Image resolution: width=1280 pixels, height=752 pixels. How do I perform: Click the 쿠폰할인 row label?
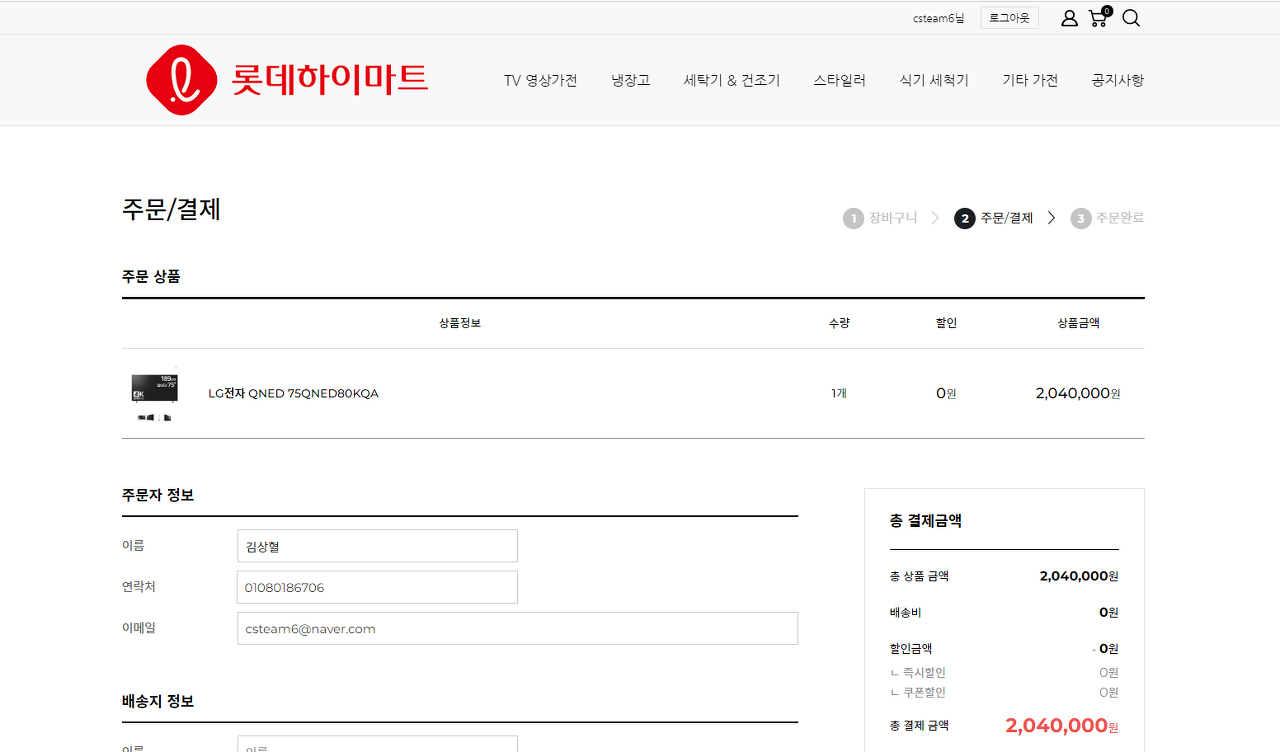[x=917, y=692]
